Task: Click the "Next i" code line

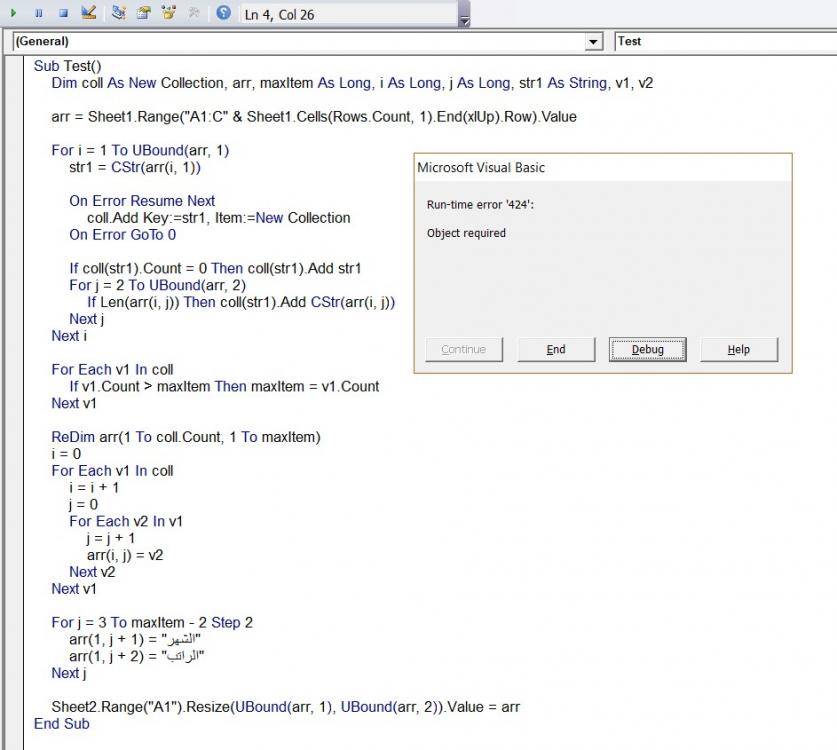Action: (69, 336)
